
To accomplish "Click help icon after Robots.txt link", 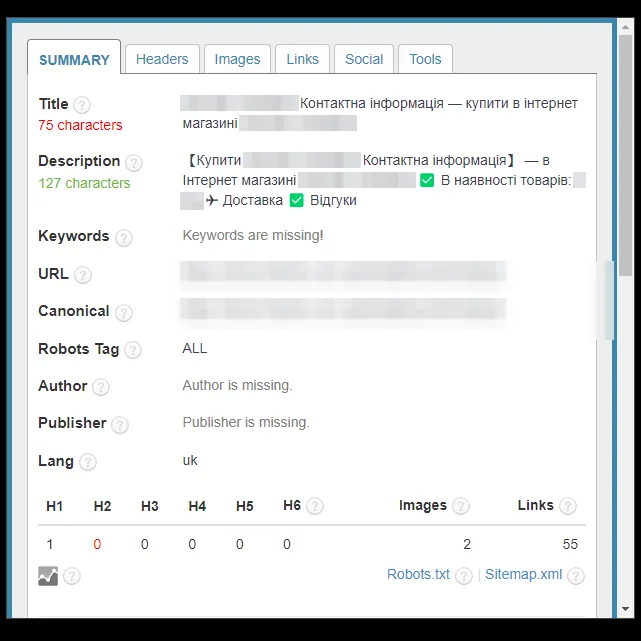I will click(x=464, y=576).
